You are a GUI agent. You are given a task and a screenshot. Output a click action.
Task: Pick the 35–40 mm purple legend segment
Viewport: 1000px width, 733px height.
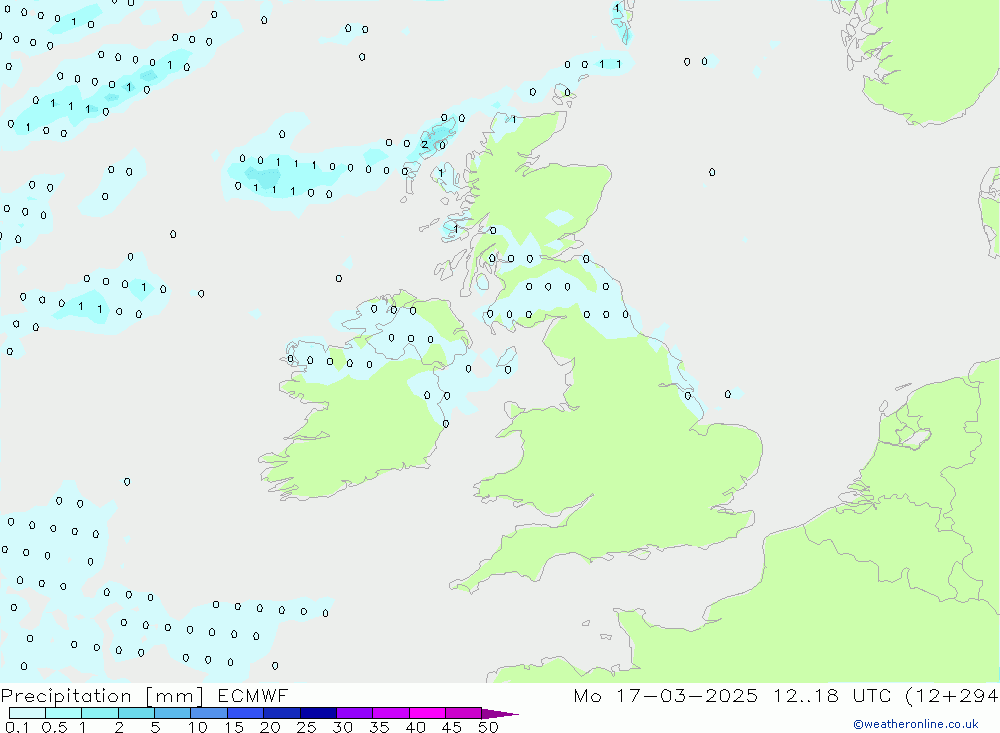(390, 713)
